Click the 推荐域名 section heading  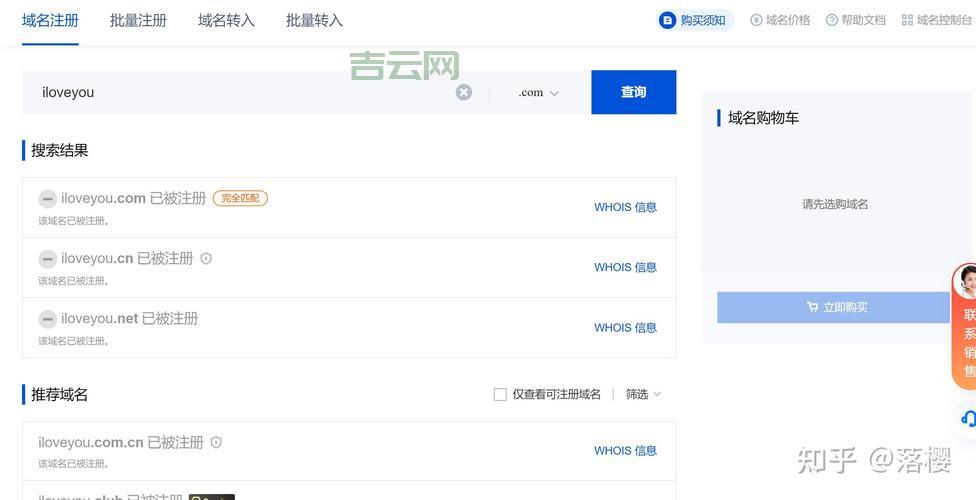point(60,394)
